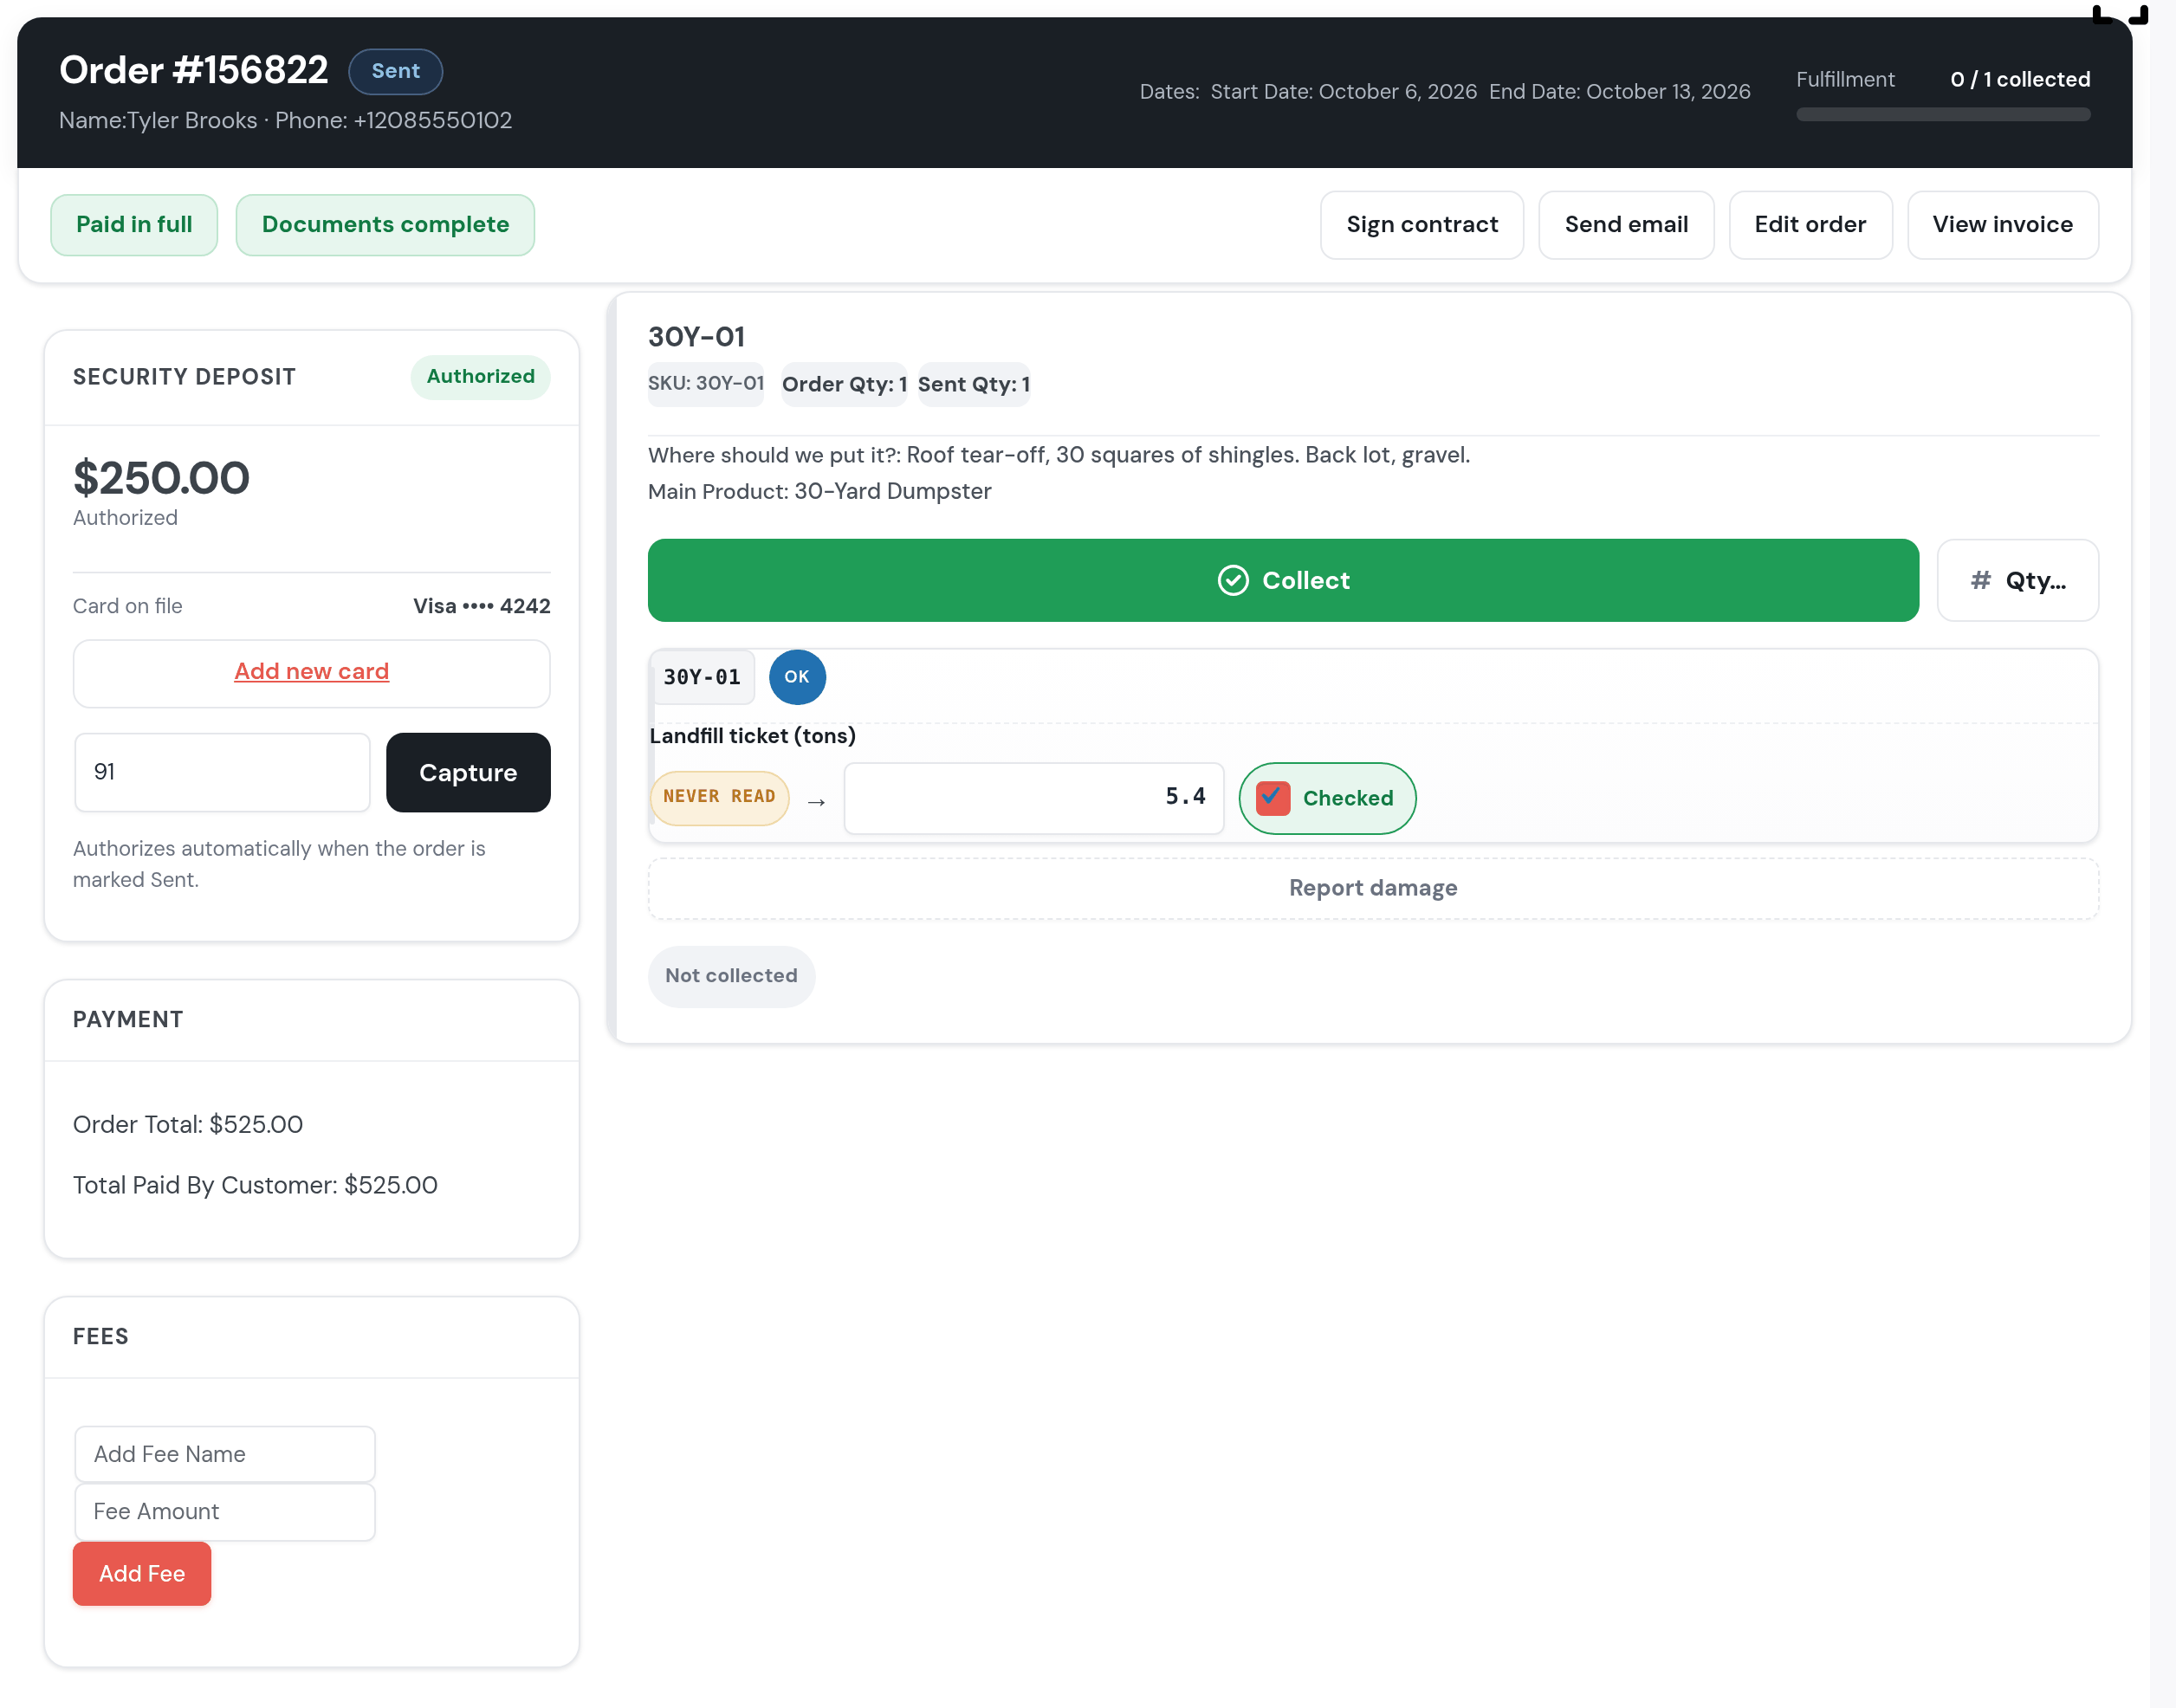Click the End Date: October 13, 2026 text

click(x=1620, y=91)
